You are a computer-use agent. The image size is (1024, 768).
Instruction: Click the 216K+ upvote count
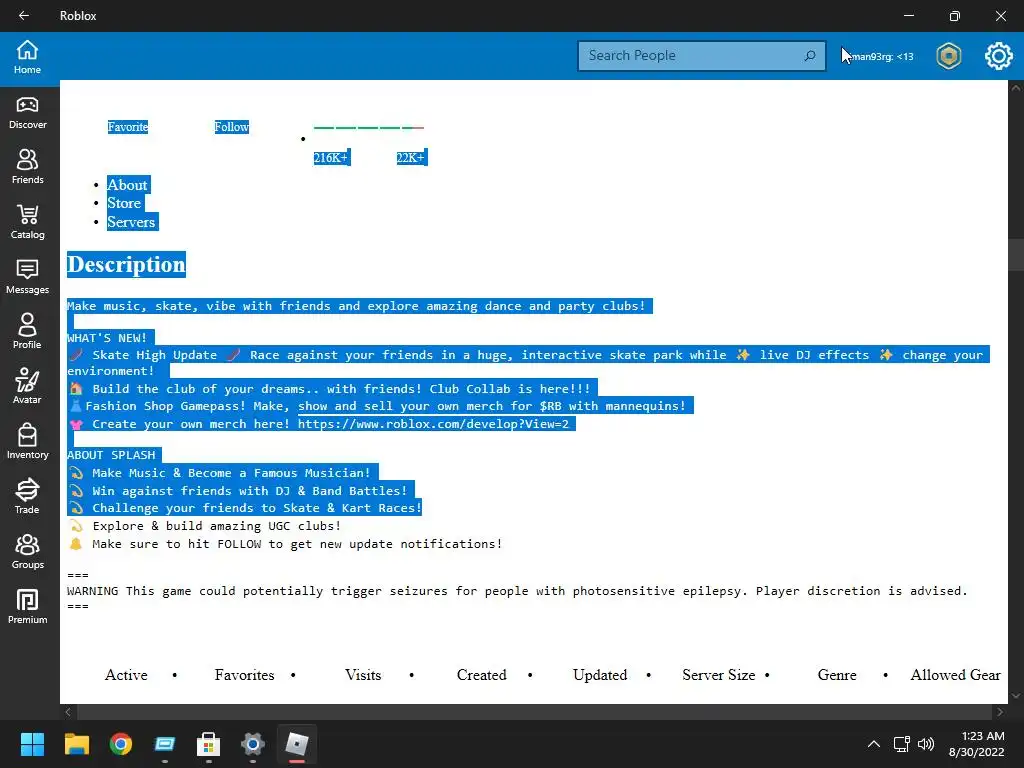331,157
